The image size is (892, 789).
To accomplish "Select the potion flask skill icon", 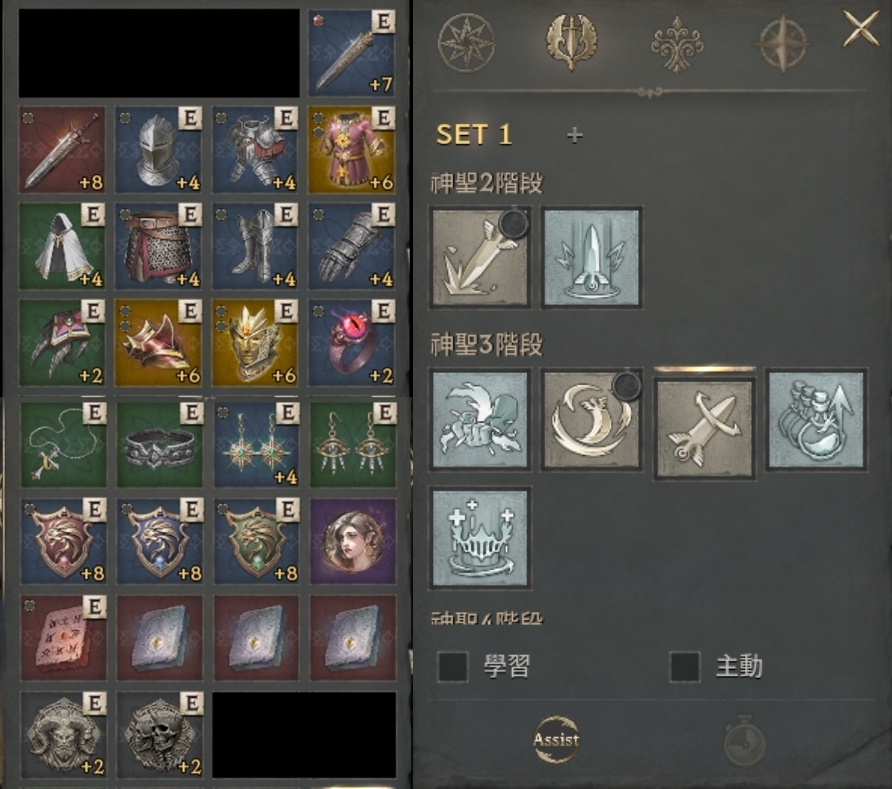I will point(817,419).
